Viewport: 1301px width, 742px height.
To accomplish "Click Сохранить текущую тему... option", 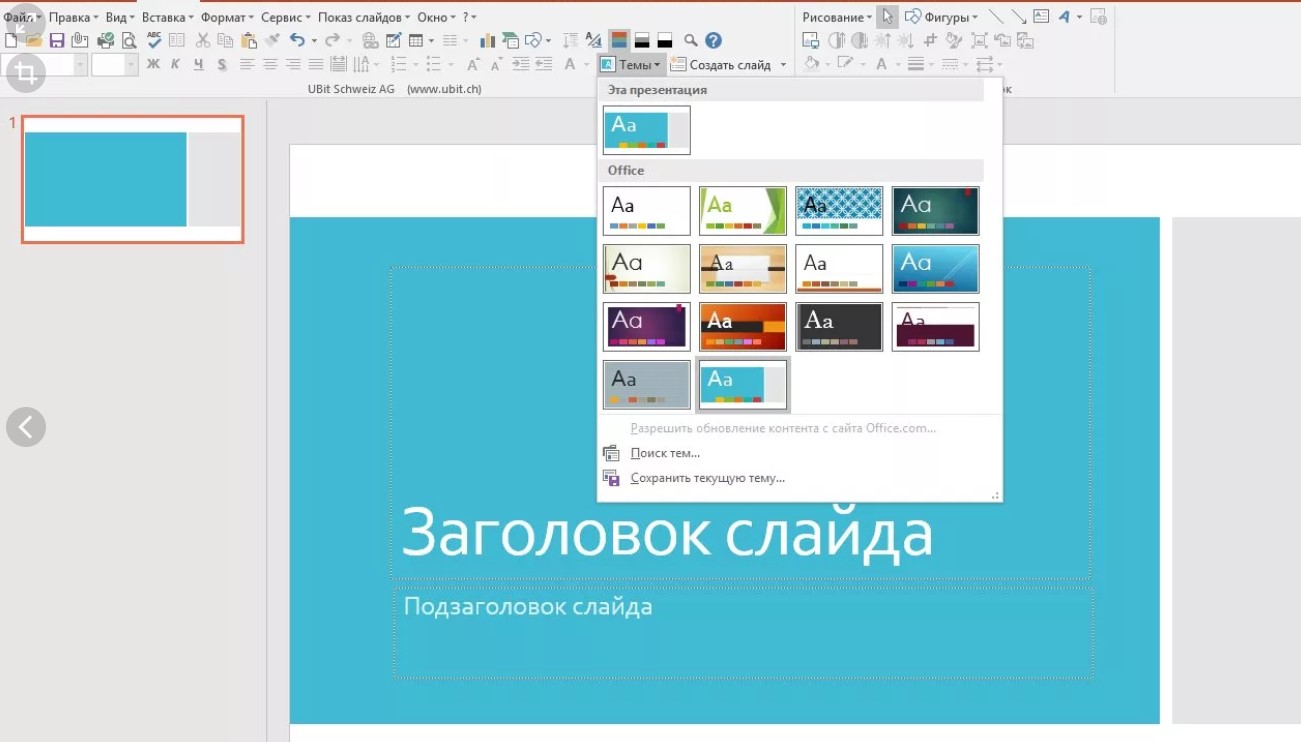I will 707,478.
